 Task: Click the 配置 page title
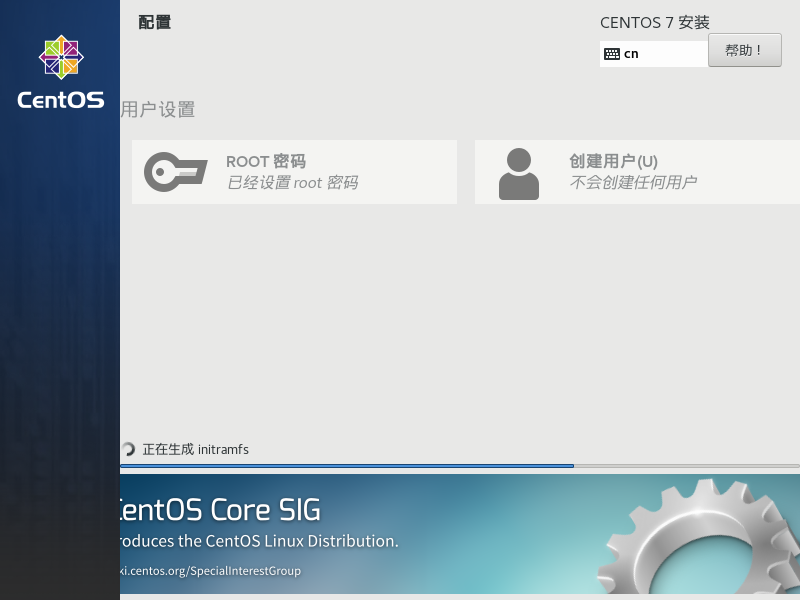coord(155,22)
